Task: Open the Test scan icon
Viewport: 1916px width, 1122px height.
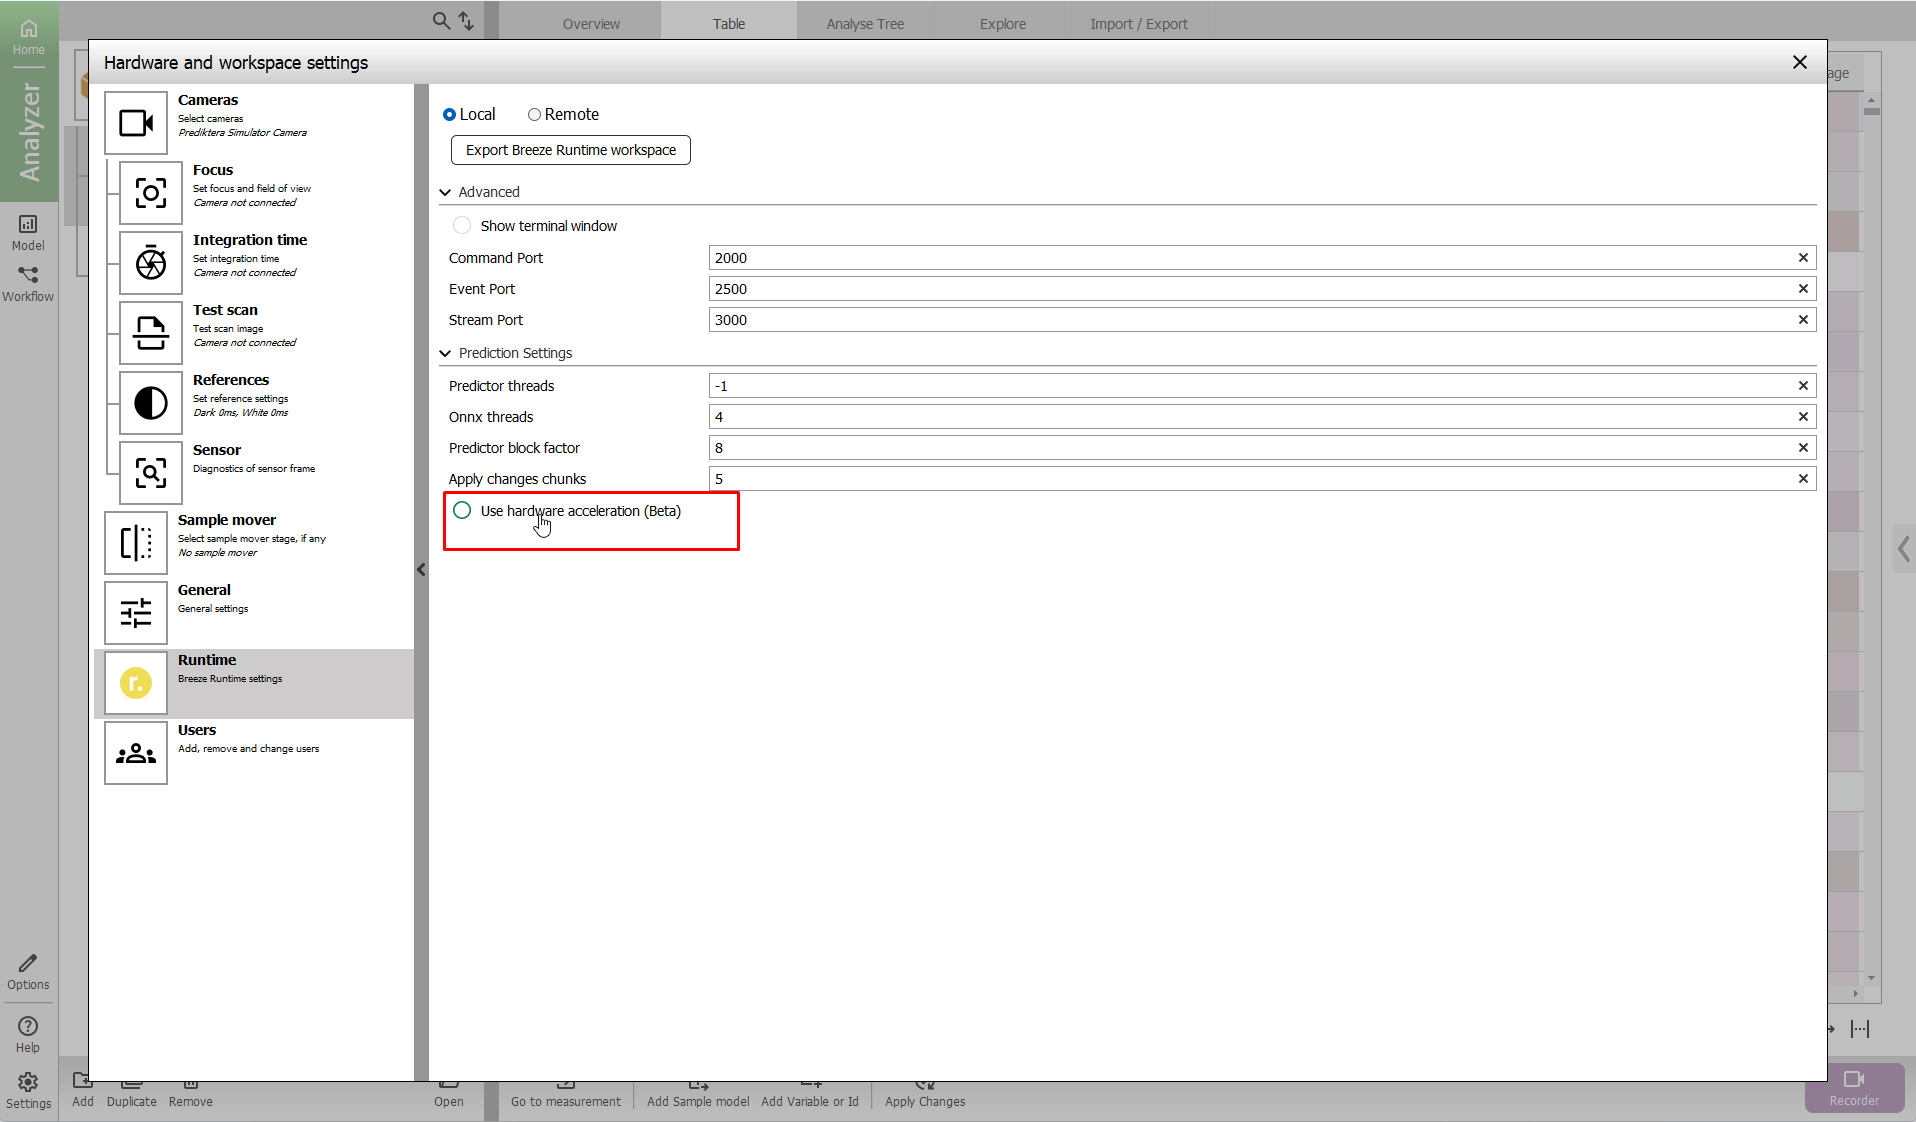Action: coord(151,333)
